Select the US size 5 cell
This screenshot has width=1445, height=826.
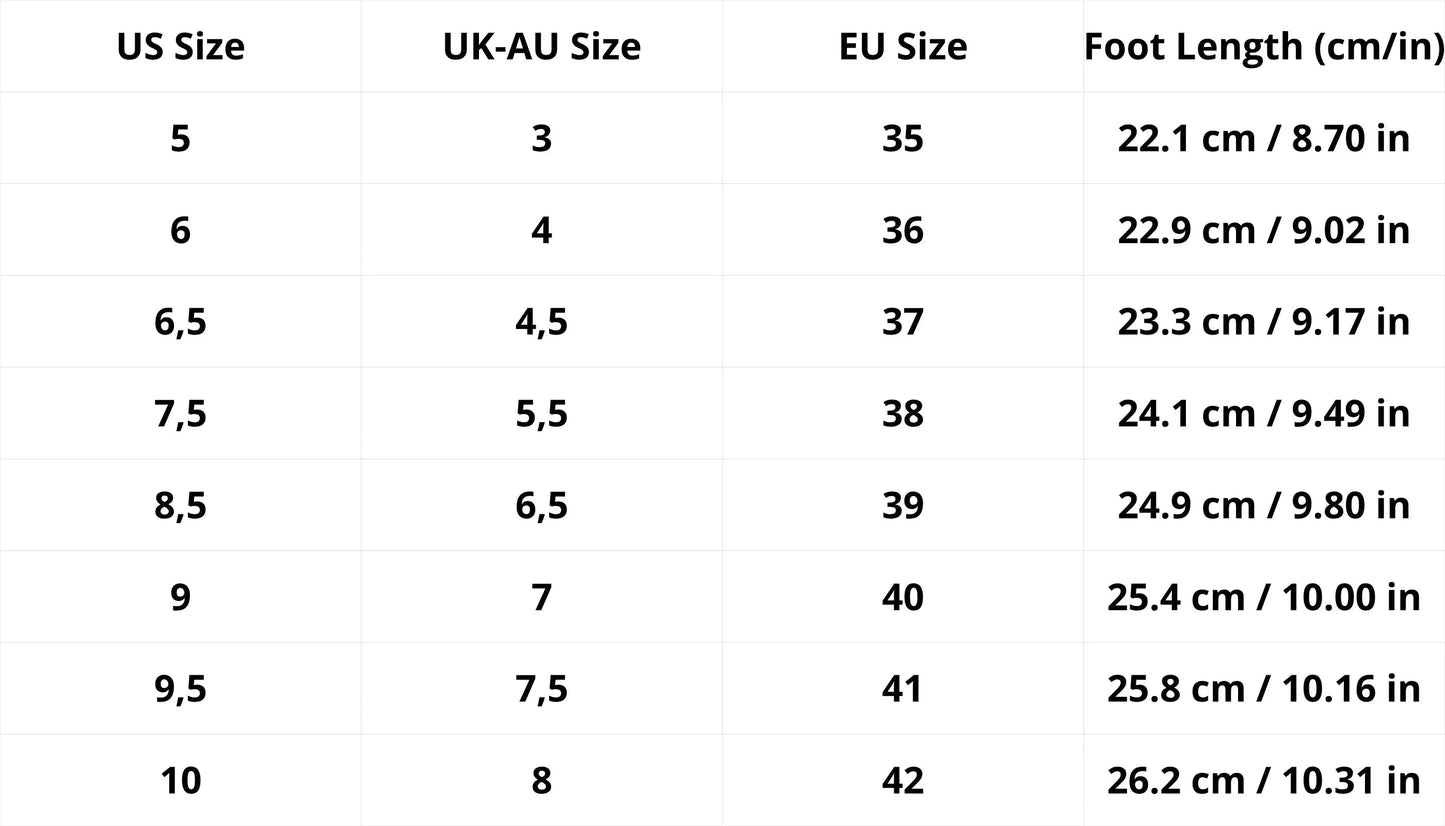180,138
